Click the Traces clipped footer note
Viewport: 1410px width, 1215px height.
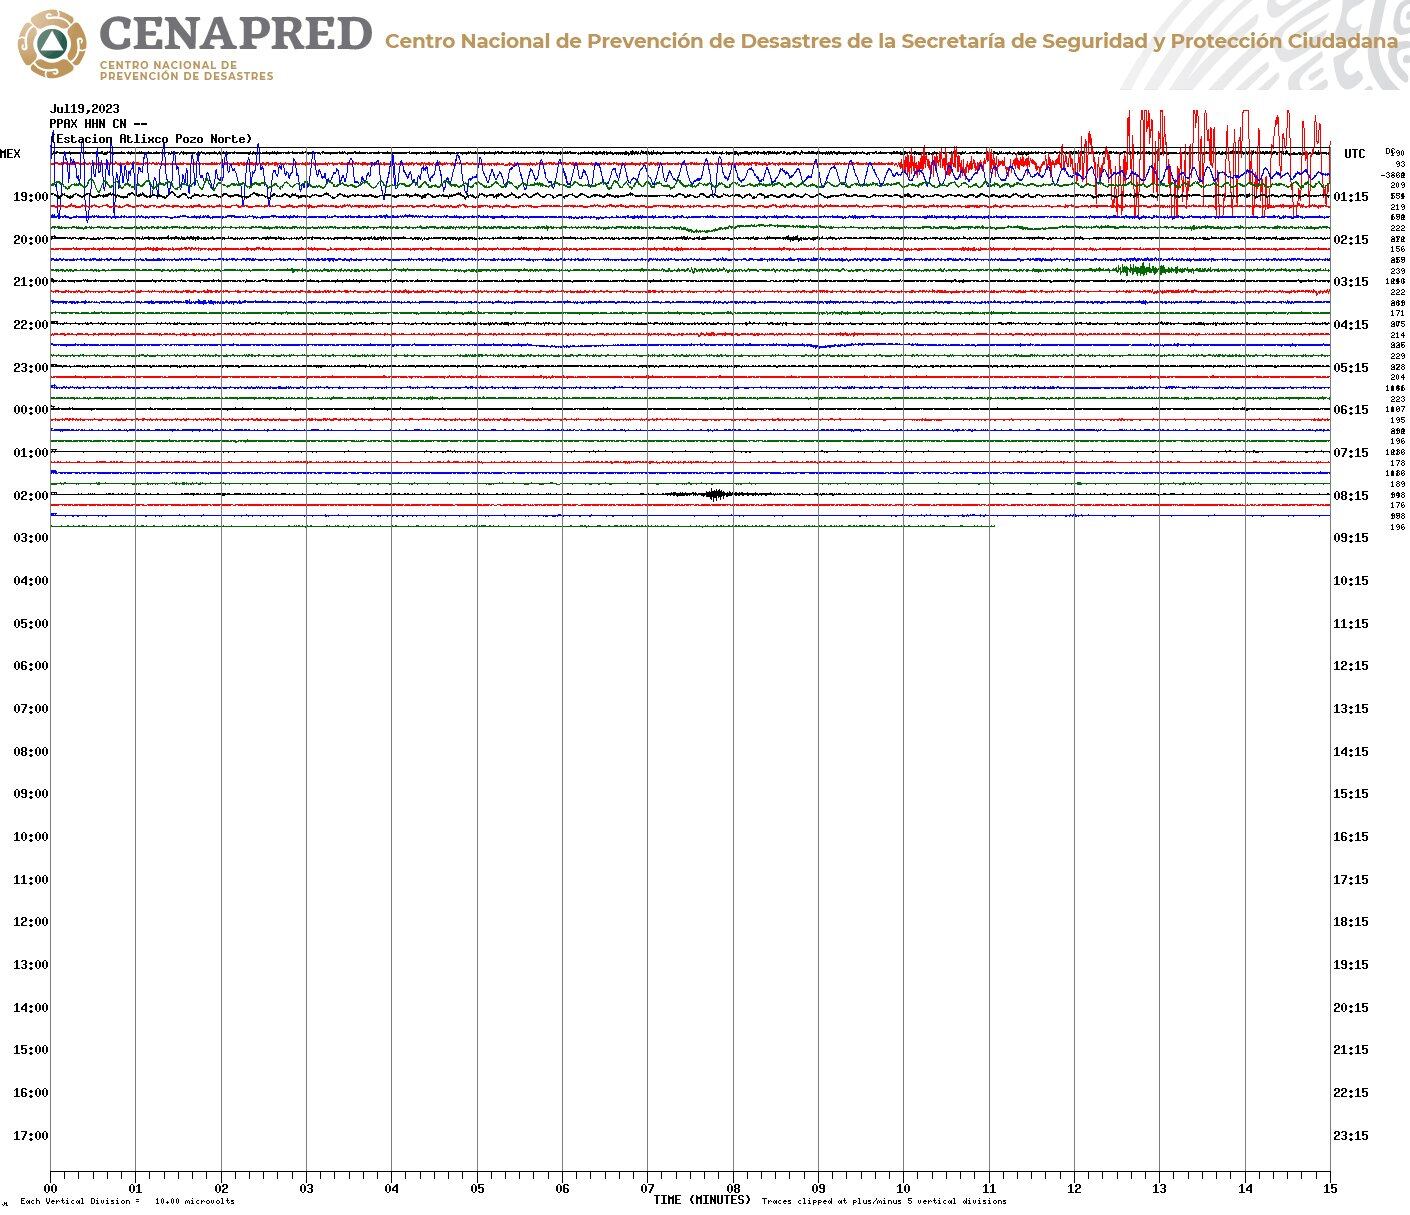click(884, 1201)
